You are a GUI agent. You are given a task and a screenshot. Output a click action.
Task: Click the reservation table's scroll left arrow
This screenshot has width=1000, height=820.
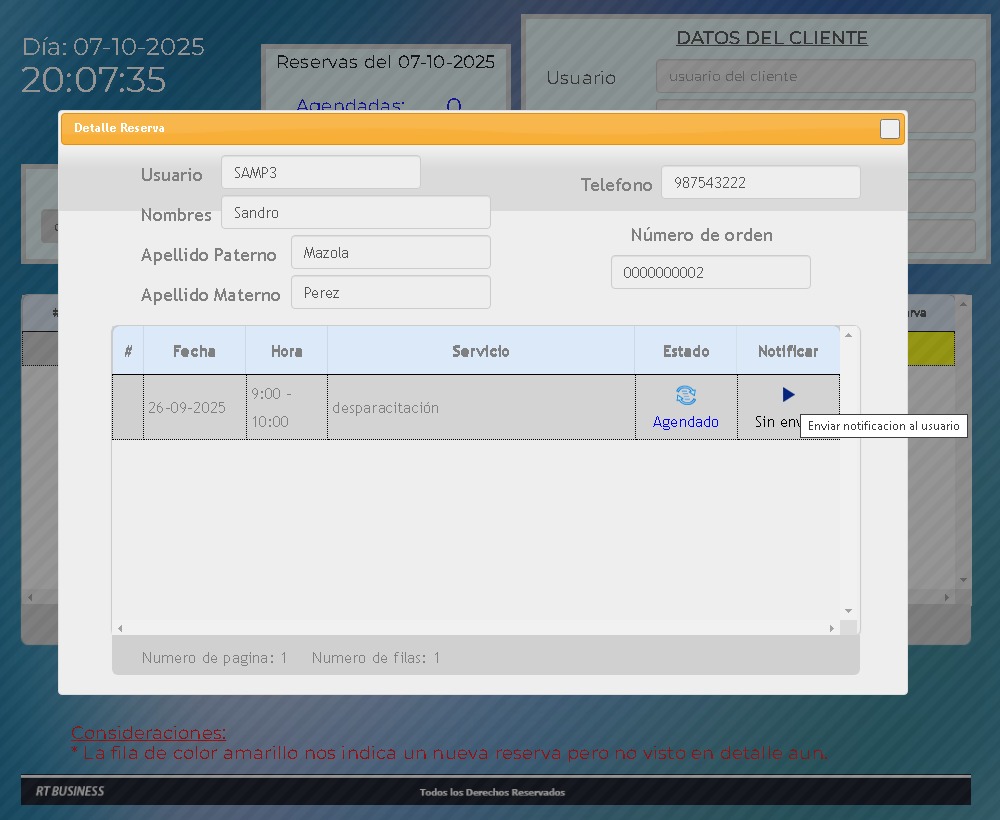[120, 628]
